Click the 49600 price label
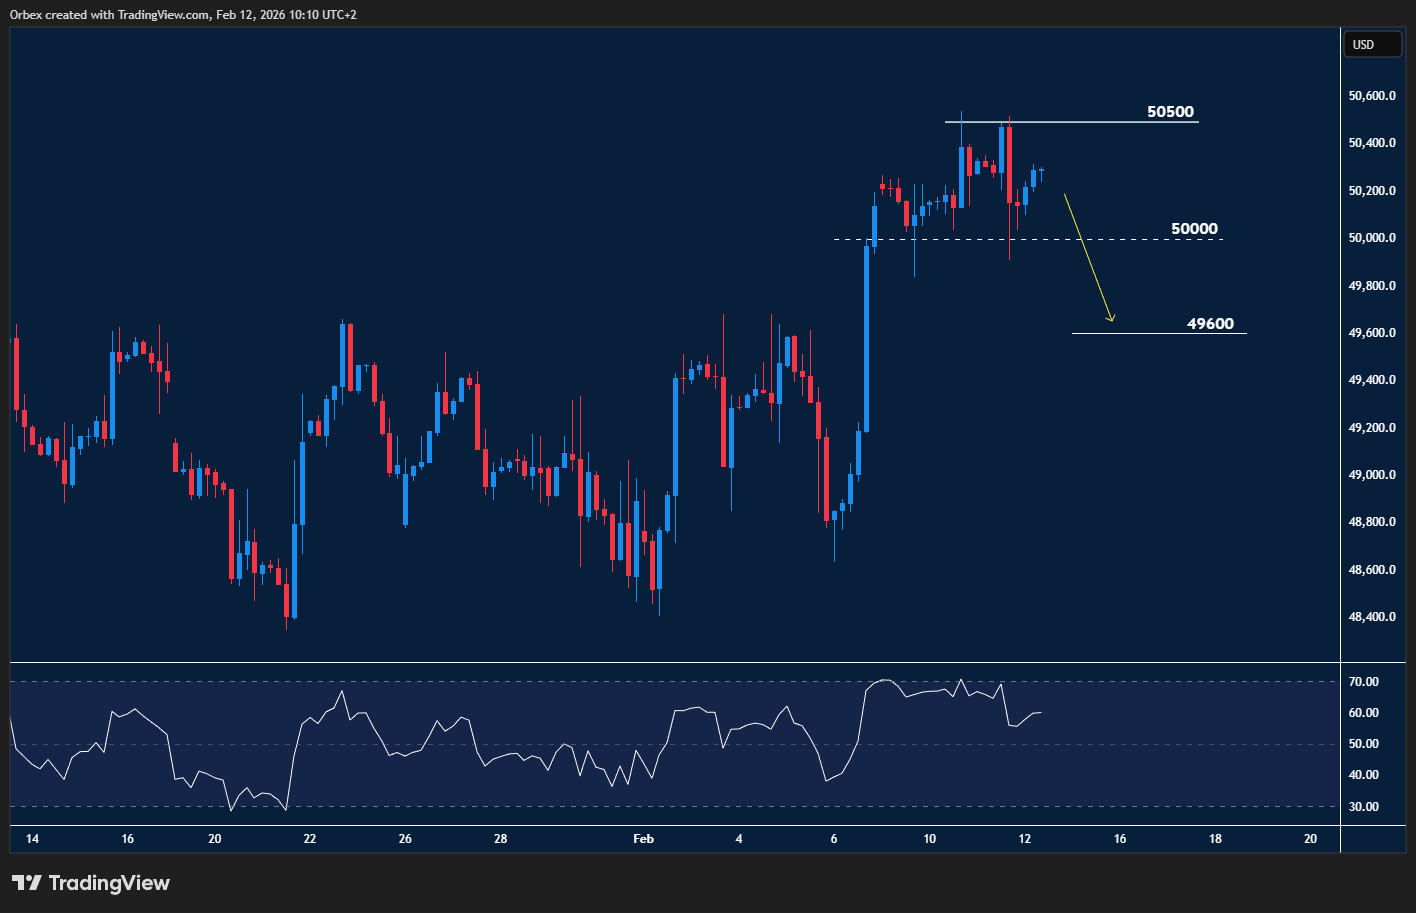The image size is (1416, 913). pos(1210,323)
